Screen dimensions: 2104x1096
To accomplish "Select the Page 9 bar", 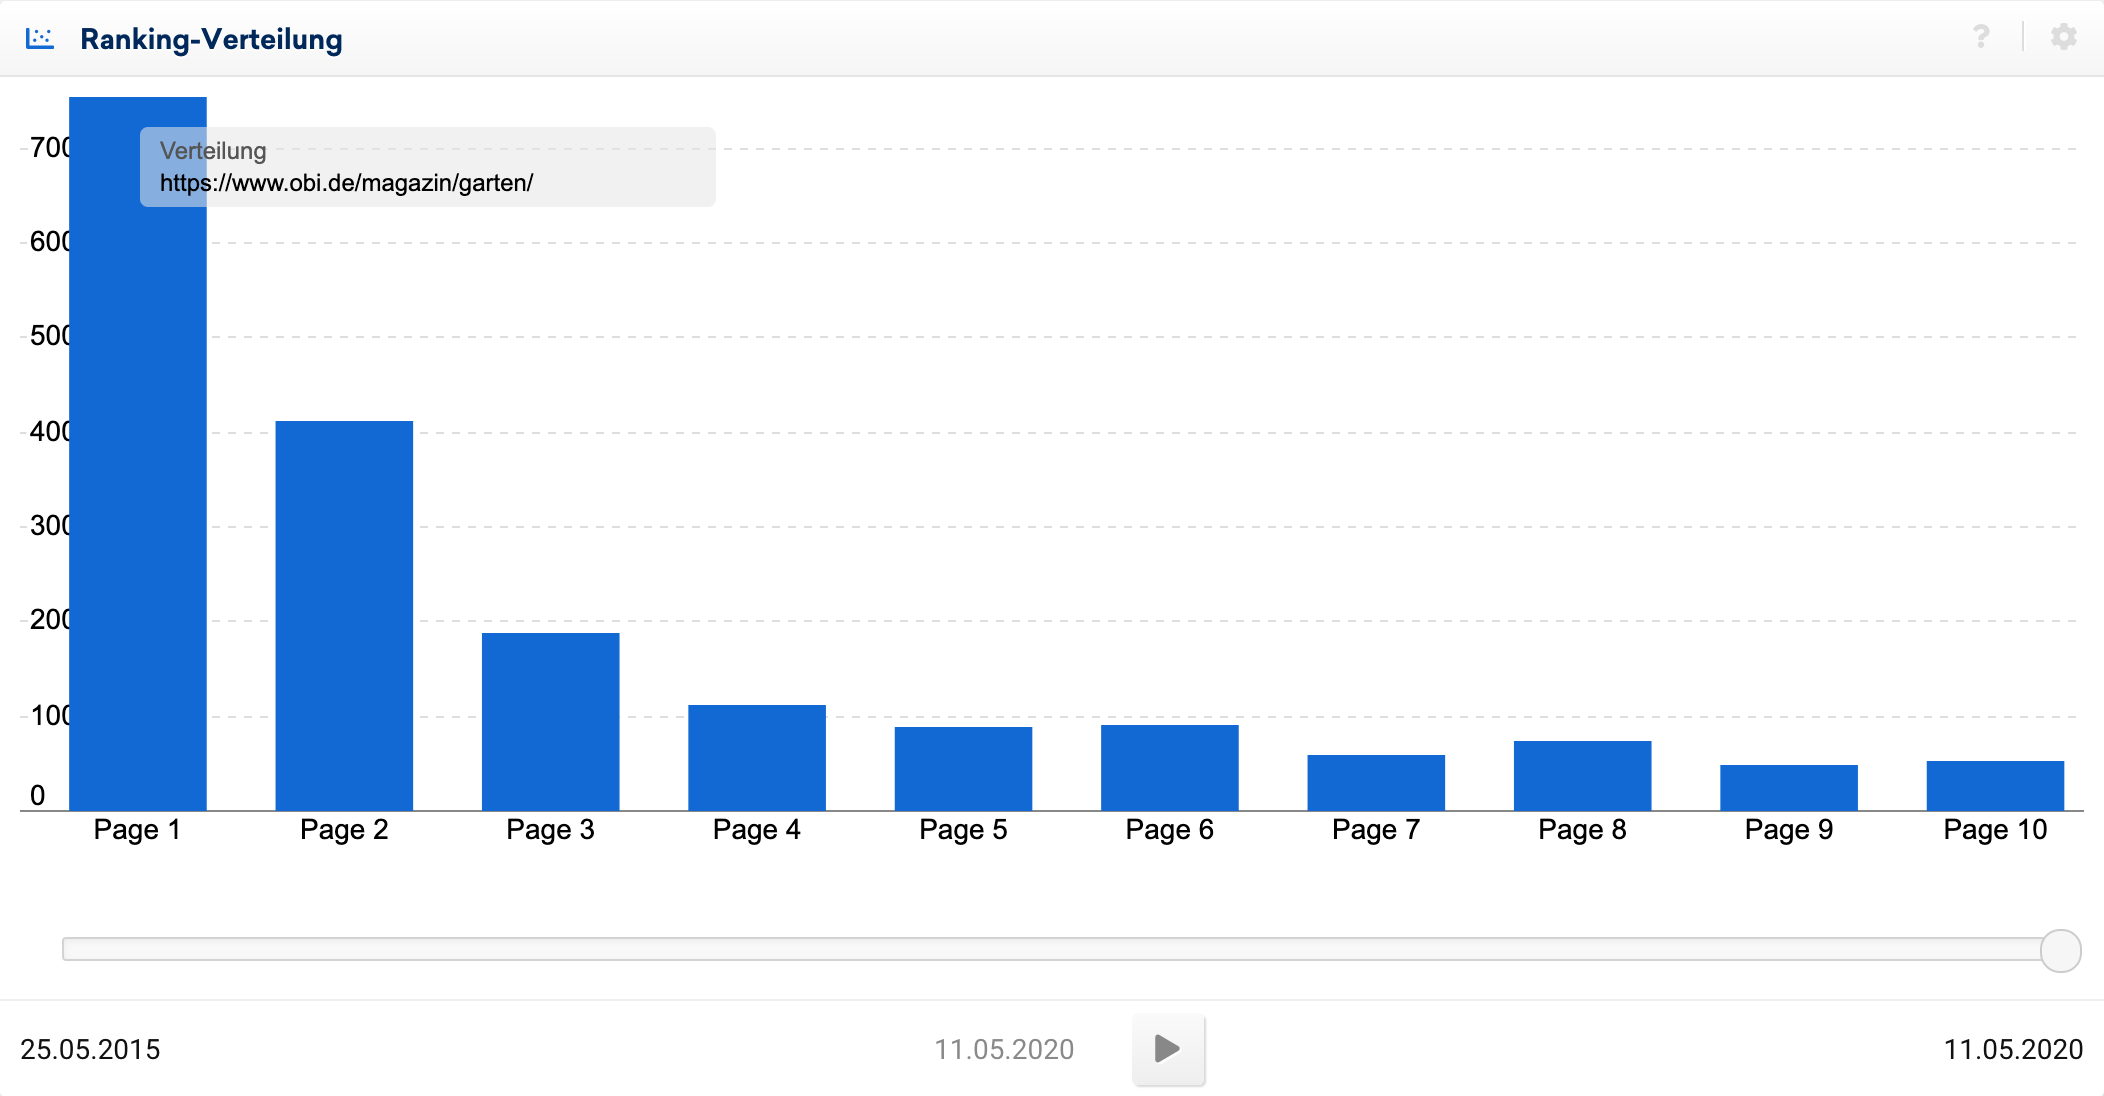I will point(1788,787).
